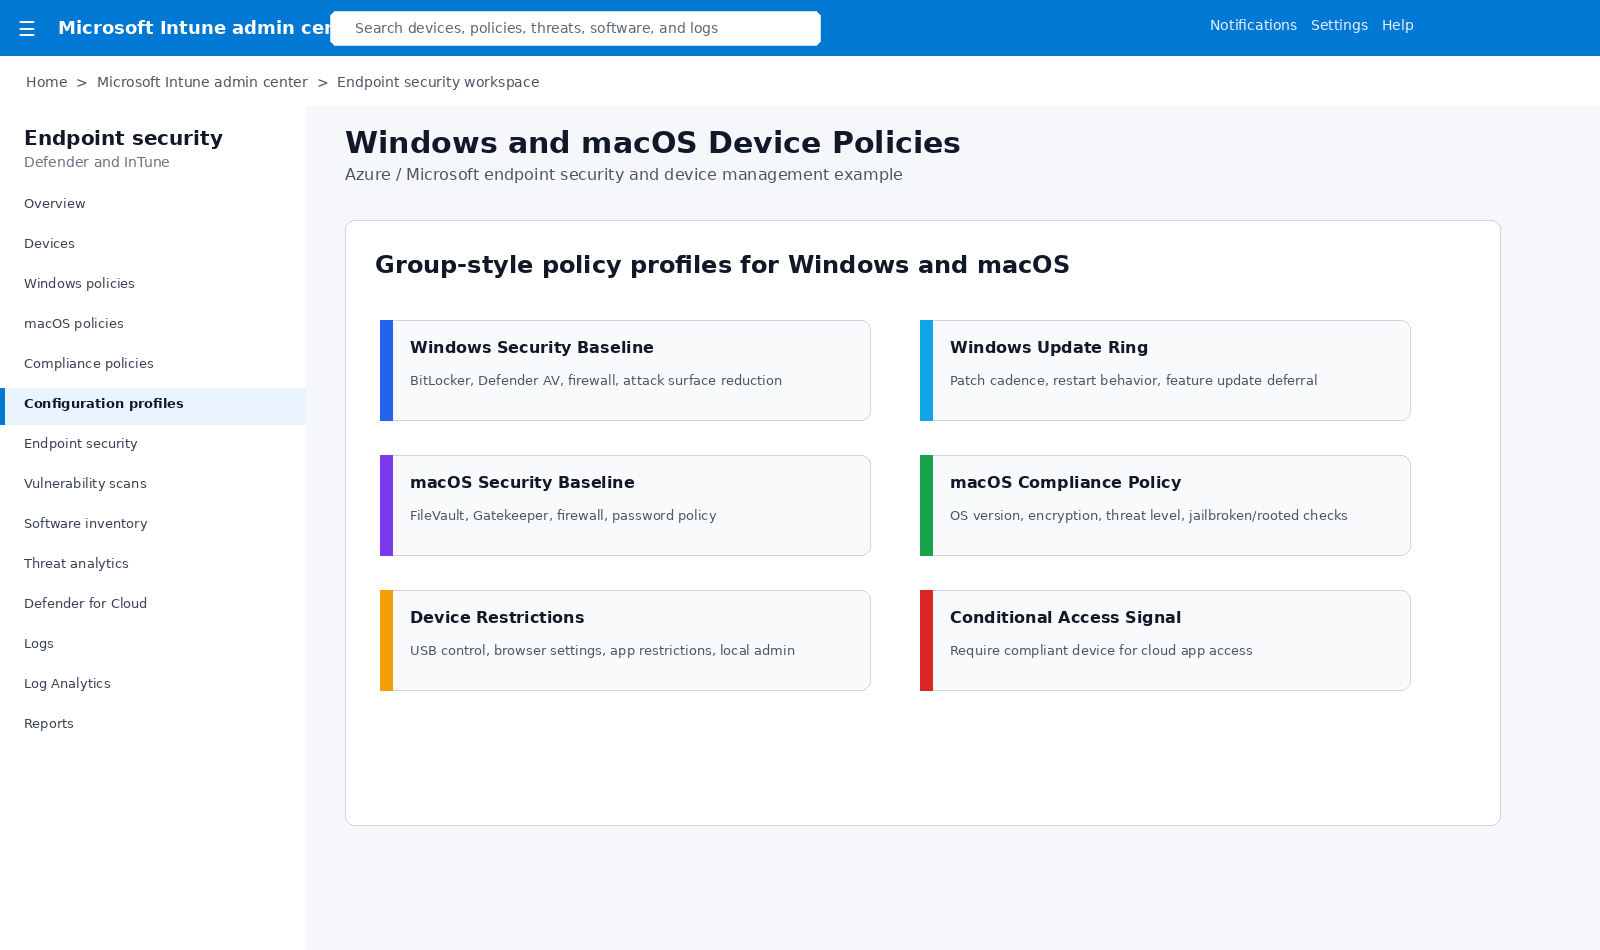Click FileVault, Gatekeeper description text

pyautogui.click(x=563, y=515)
